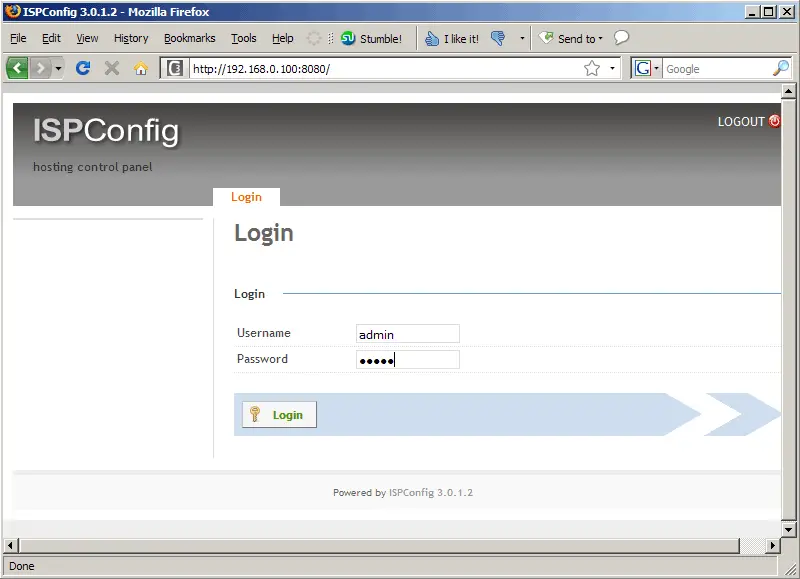Select the orange Login tab
Screen dimensions: 800x579
pyautogui.click(x=246, y=197)
